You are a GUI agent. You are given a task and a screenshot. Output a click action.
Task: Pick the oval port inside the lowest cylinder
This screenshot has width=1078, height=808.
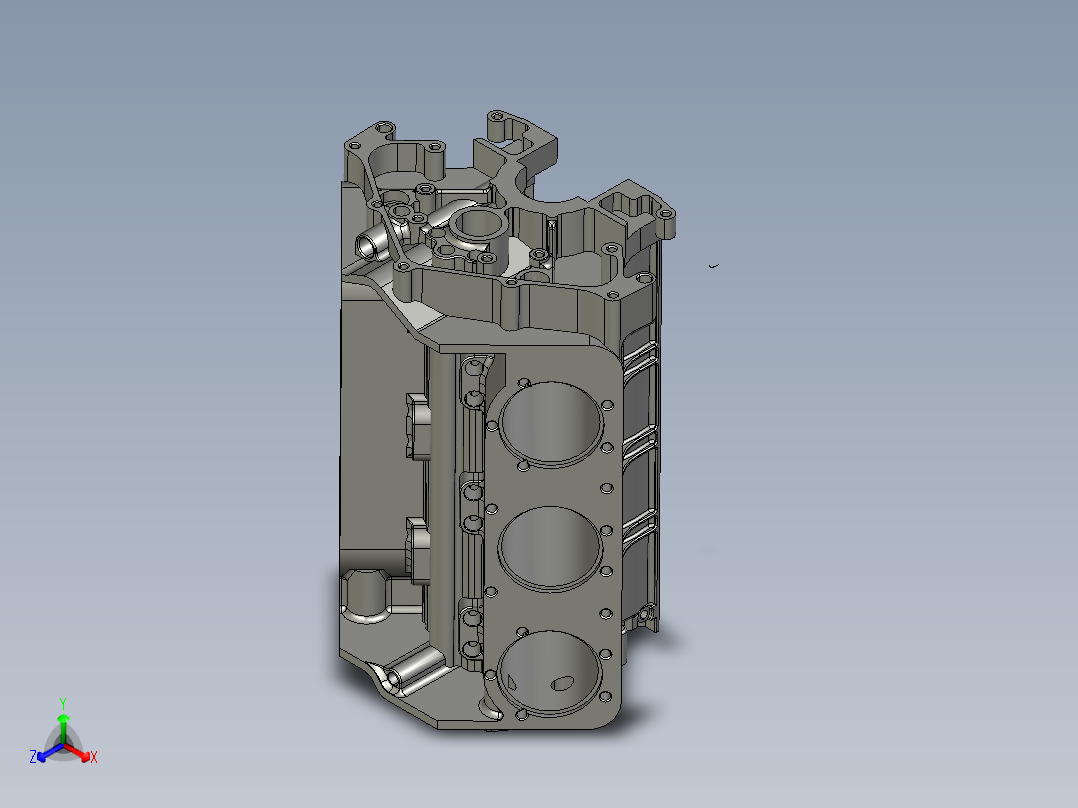(x=562, y=683)
